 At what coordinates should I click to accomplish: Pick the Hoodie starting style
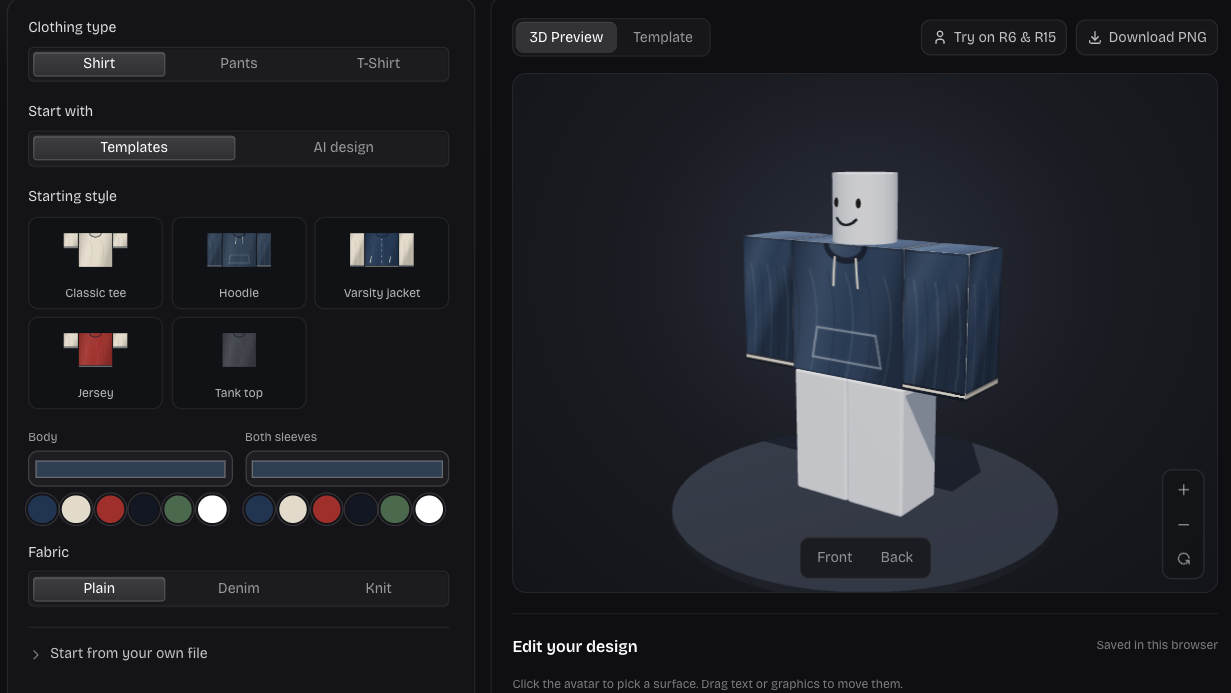(239, 263)
